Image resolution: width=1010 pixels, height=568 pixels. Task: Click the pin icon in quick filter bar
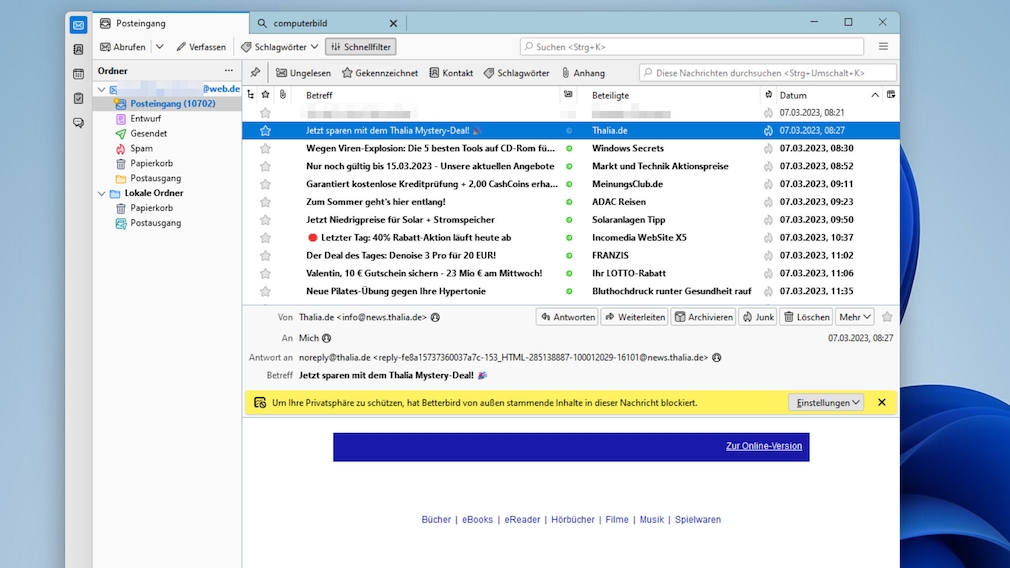click(x=255, y=73)
